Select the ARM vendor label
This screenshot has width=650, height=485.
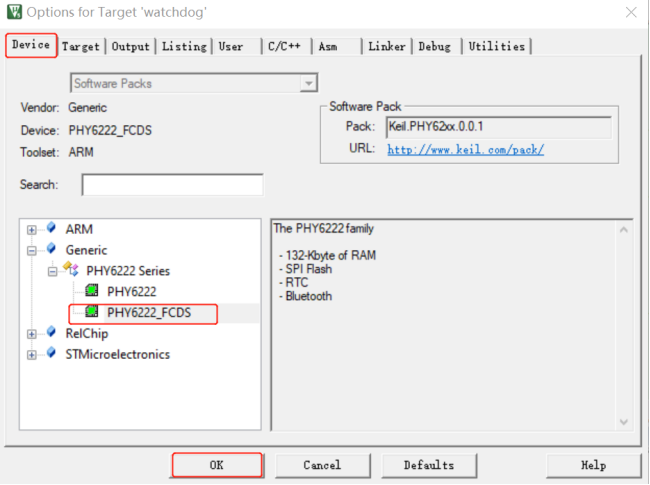click(x=79, y=229)
